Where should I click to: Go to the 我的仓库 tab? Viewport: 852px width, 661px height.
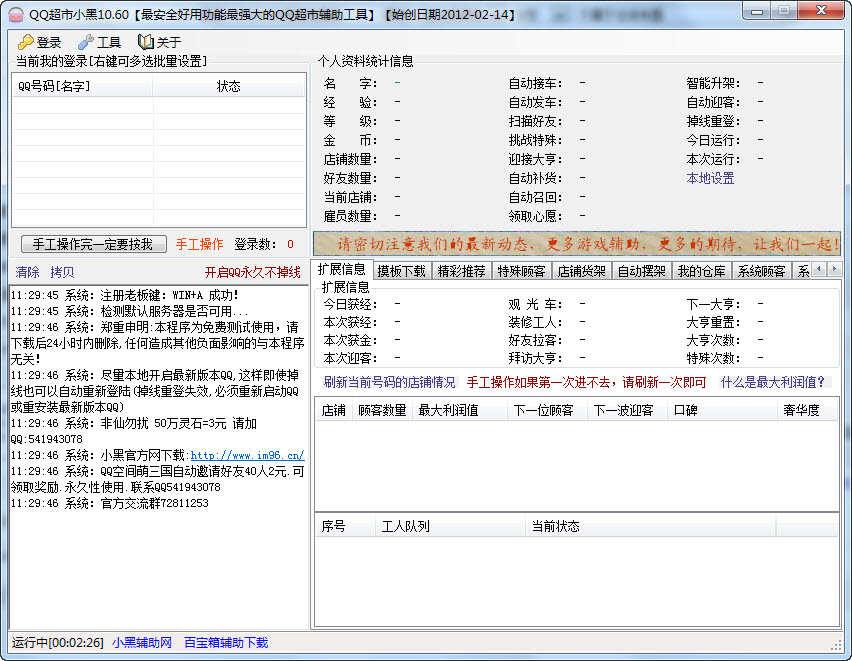[701, 271]
